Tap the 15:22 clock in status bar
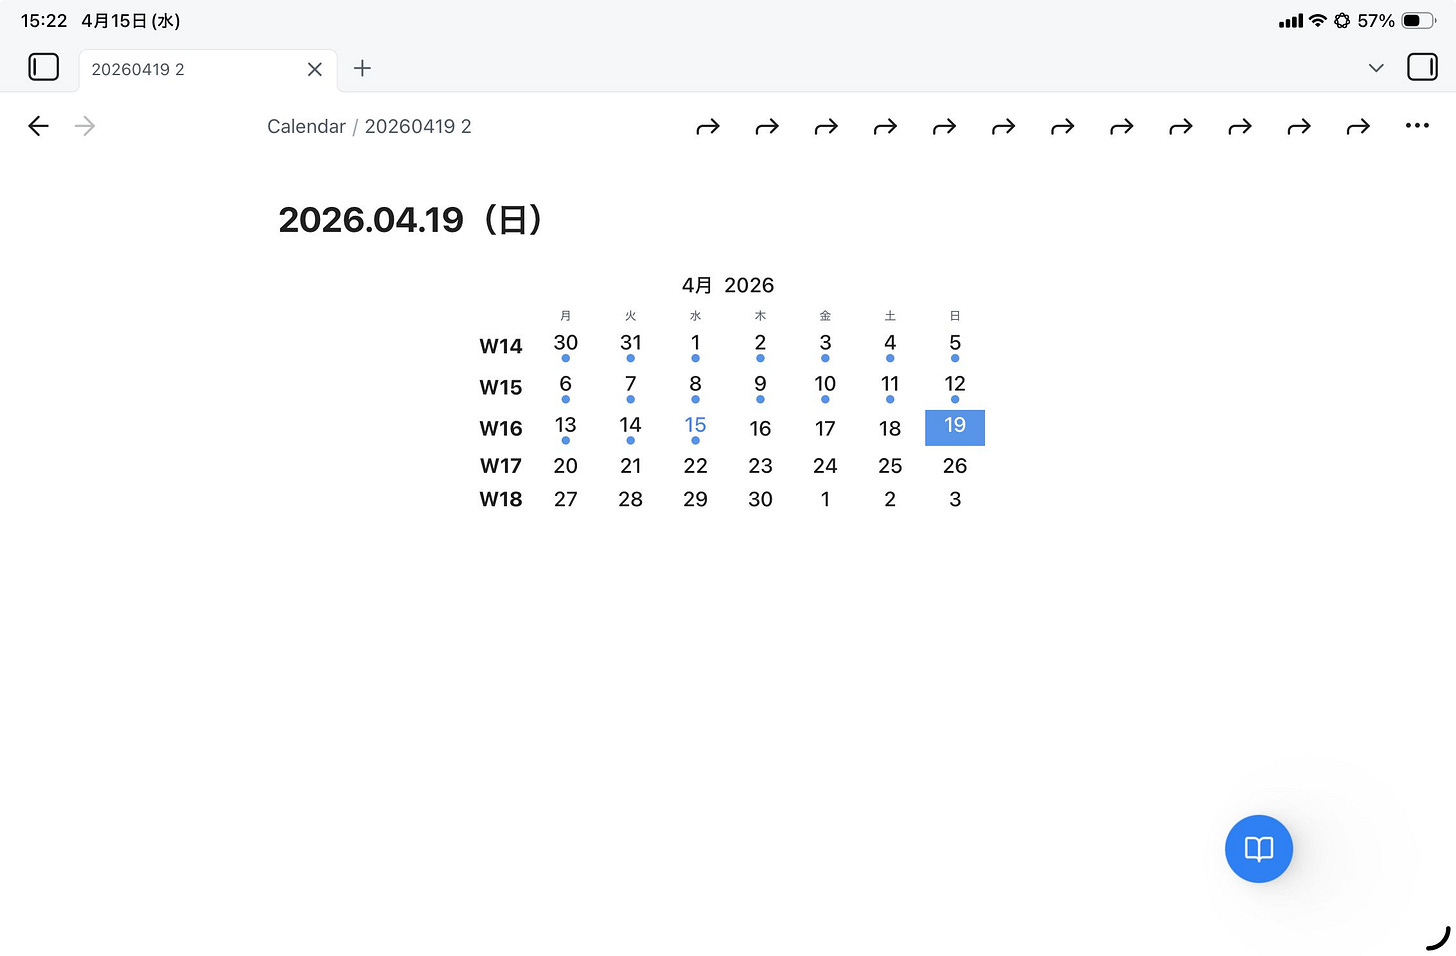Image resolution: width=1456 pixels, height=956 pixels. click(44, 20)
